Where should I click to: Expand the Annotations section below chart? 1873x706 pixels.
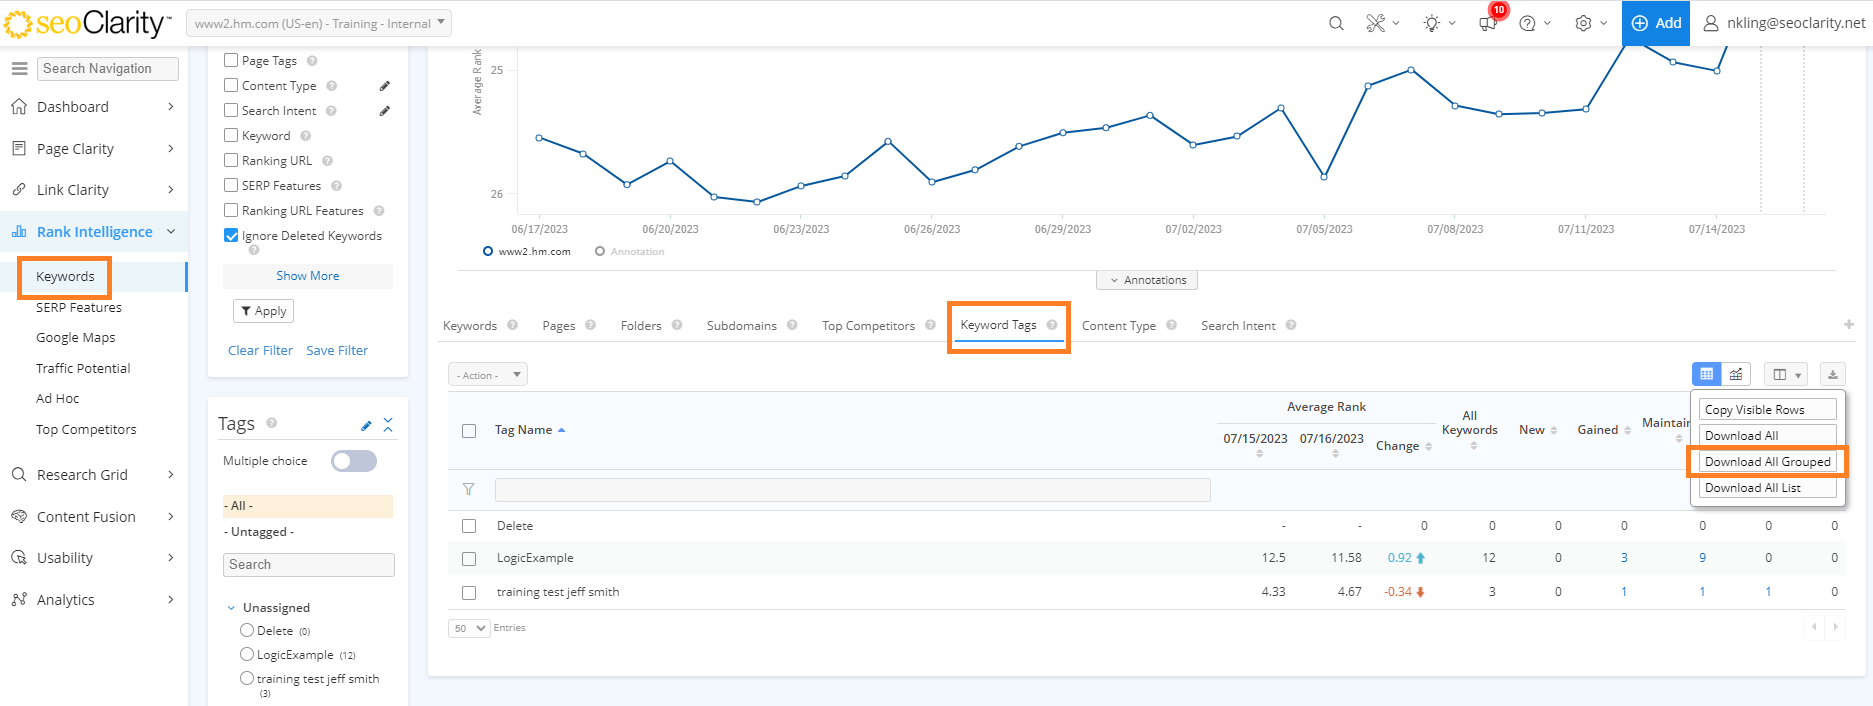point(1147,280)
